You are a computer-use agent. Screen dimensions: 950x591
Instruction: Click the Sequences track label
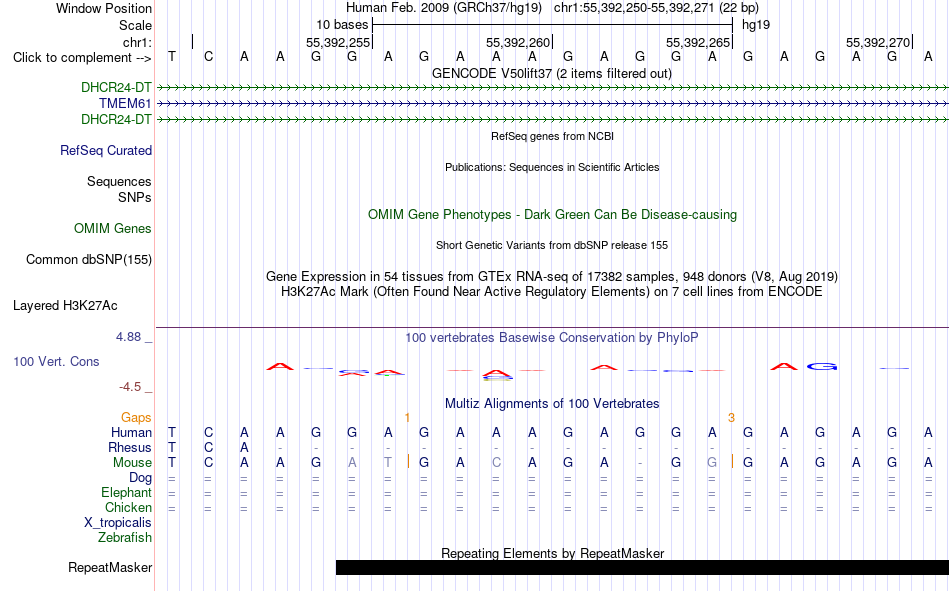click(x=119, y=181)
